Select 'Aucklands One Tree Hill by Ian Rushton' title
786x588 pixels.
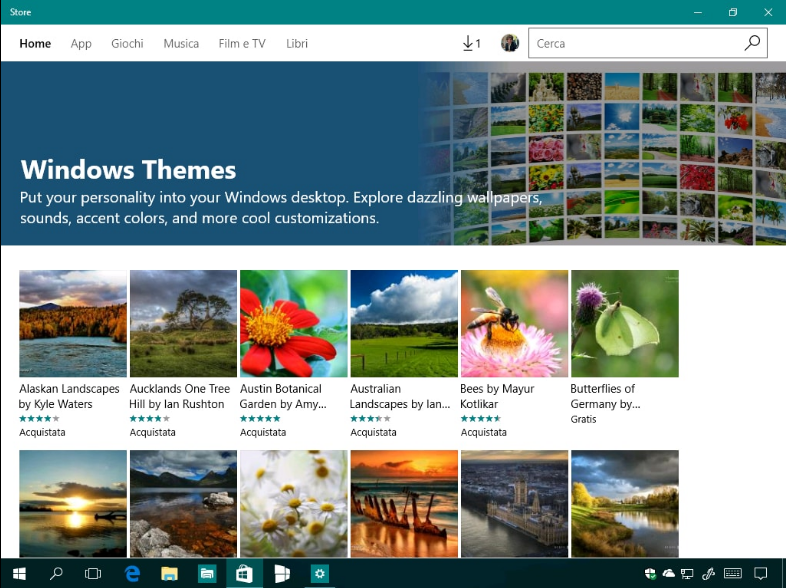pyautogui.click(x=179, y=396)
